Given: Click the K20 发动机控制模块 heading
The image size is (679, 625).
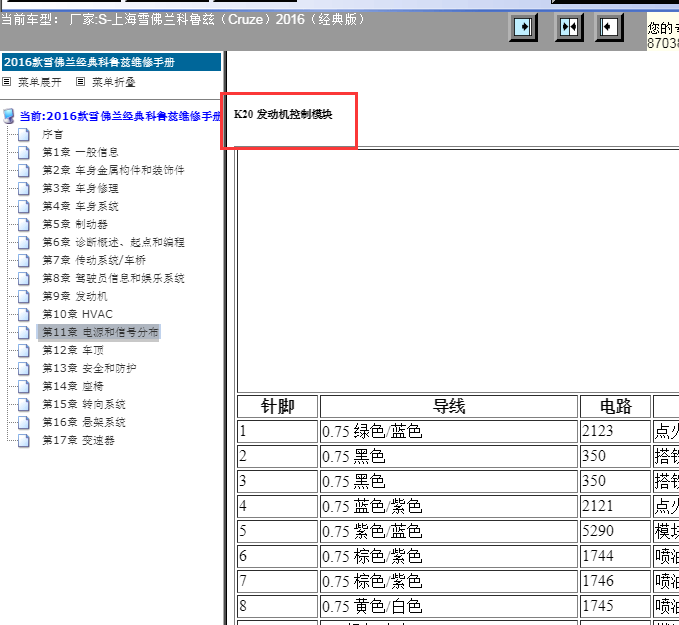Looking at the screenshot, I should click(283, 114).
